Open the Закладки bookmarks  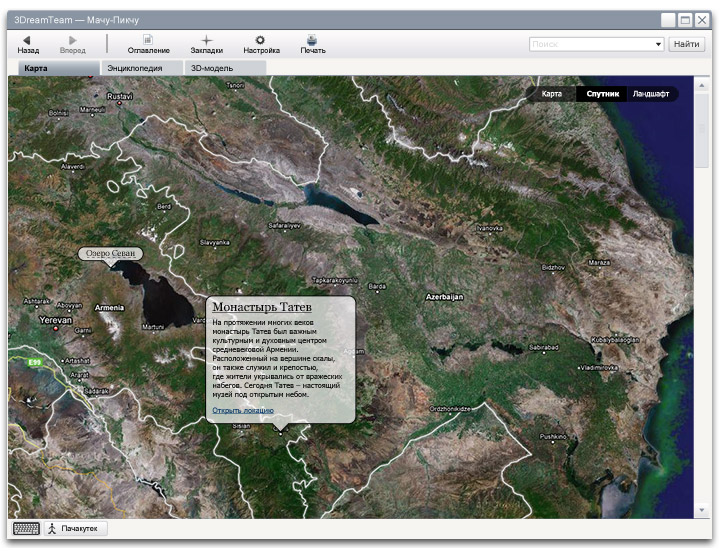207,40
